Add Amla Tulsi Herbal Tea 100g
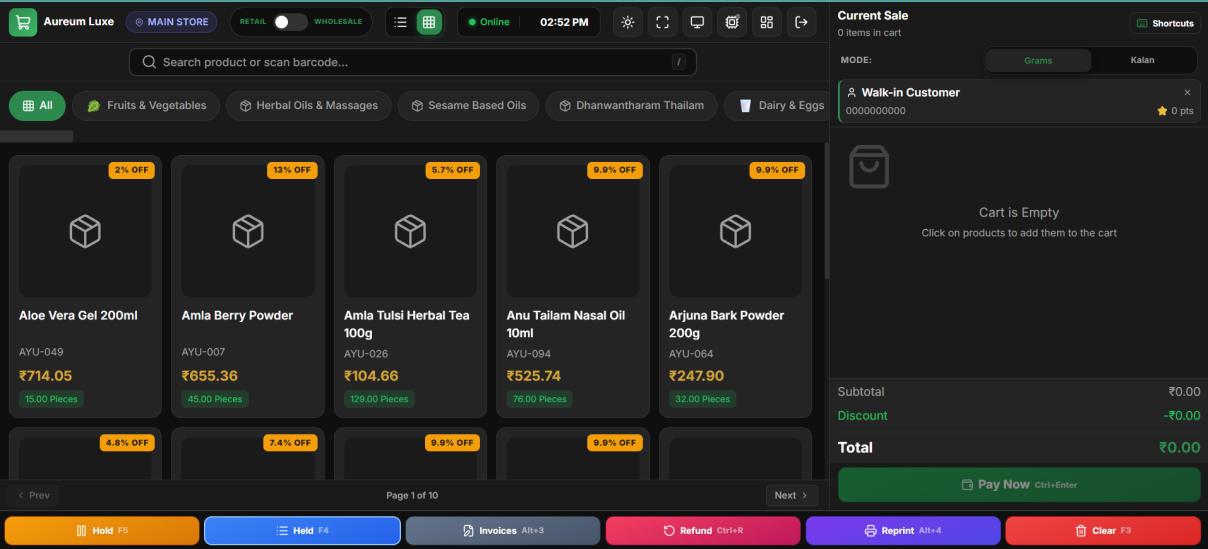 410,286
